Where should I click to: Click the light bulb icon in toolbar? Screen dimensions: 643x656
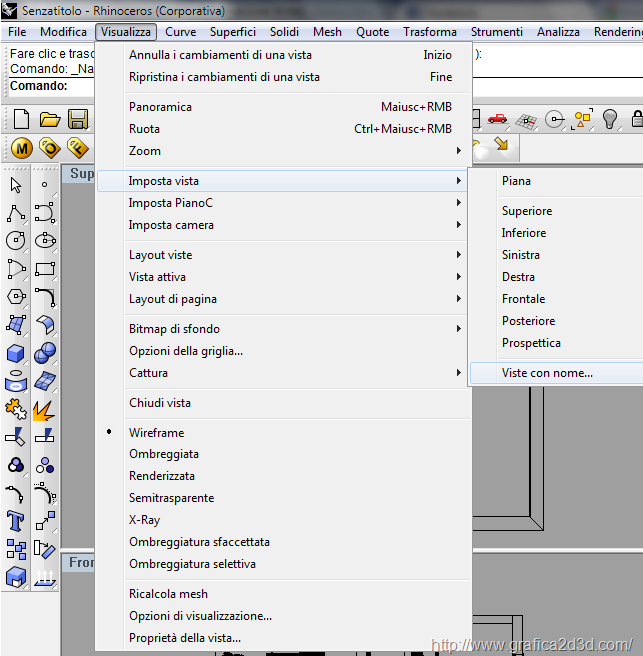610,119
